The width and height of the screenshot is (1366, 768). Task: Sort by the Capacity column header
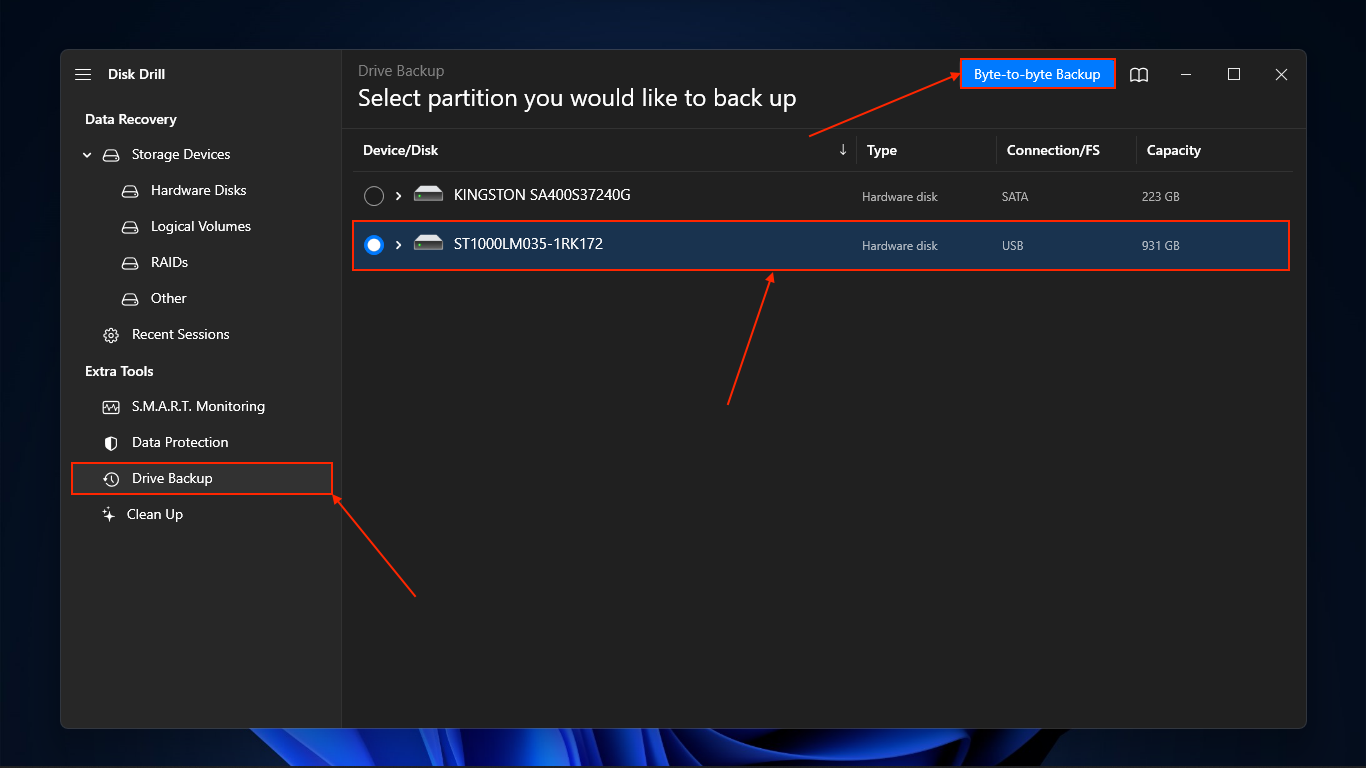pos(1174,150)
